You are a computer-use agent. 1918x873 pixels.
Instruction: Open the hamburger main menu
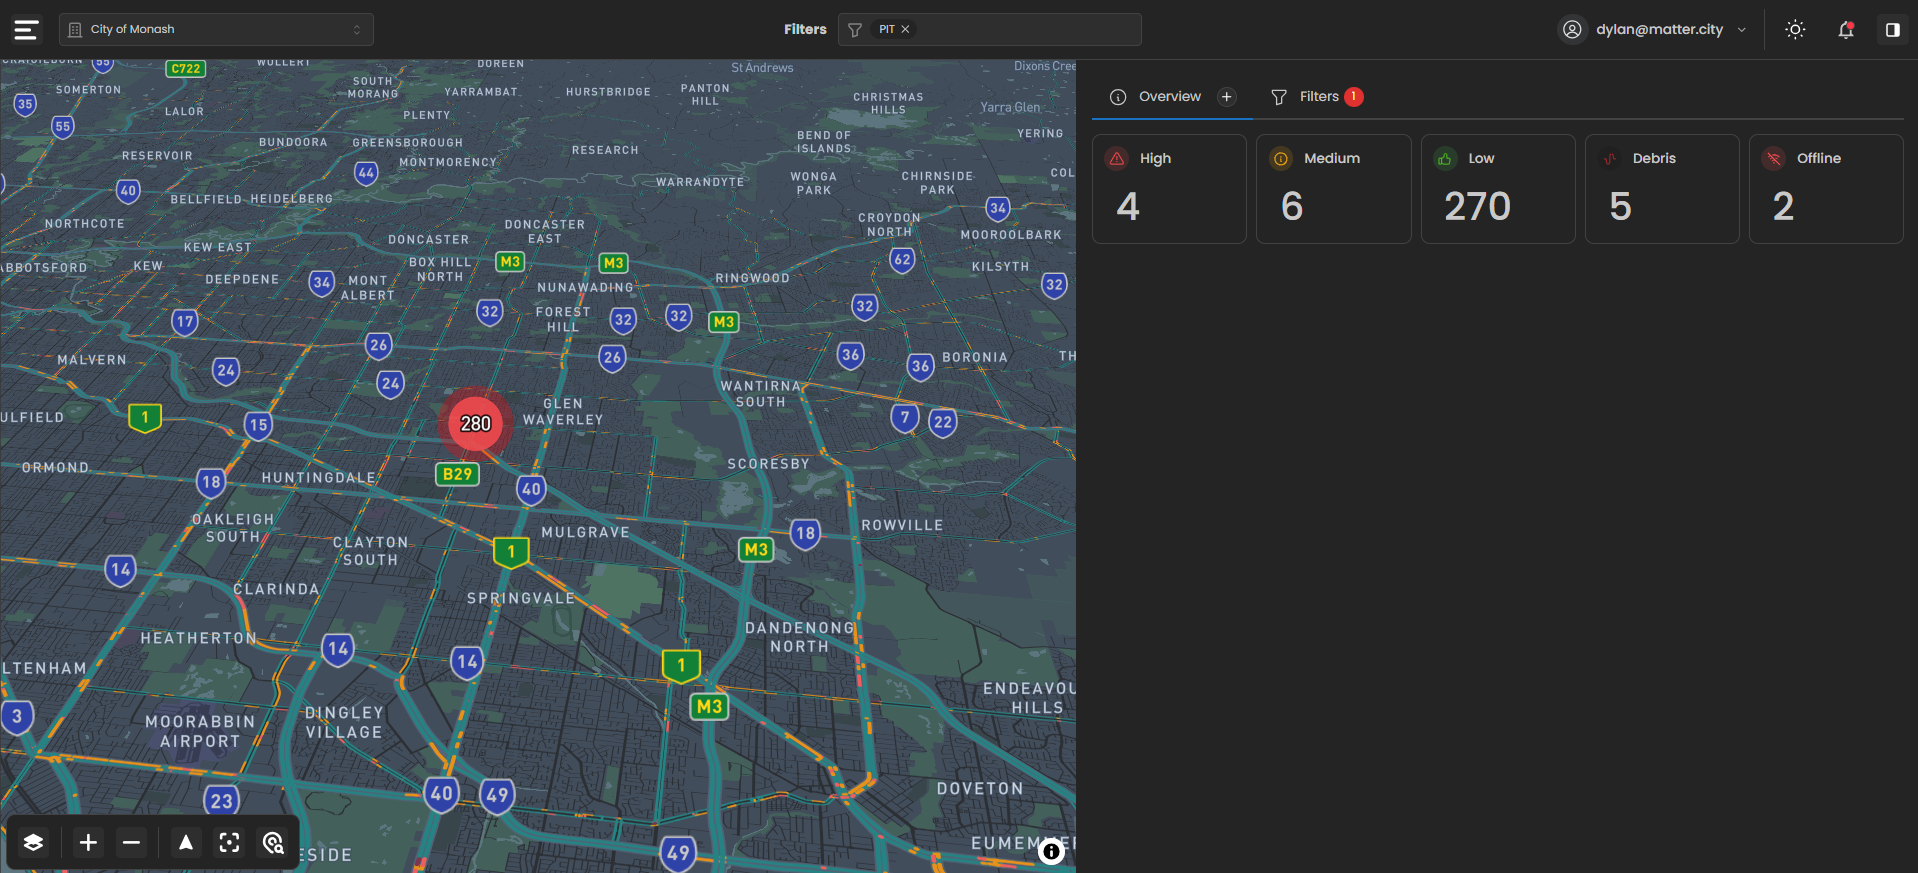(26, 30)
